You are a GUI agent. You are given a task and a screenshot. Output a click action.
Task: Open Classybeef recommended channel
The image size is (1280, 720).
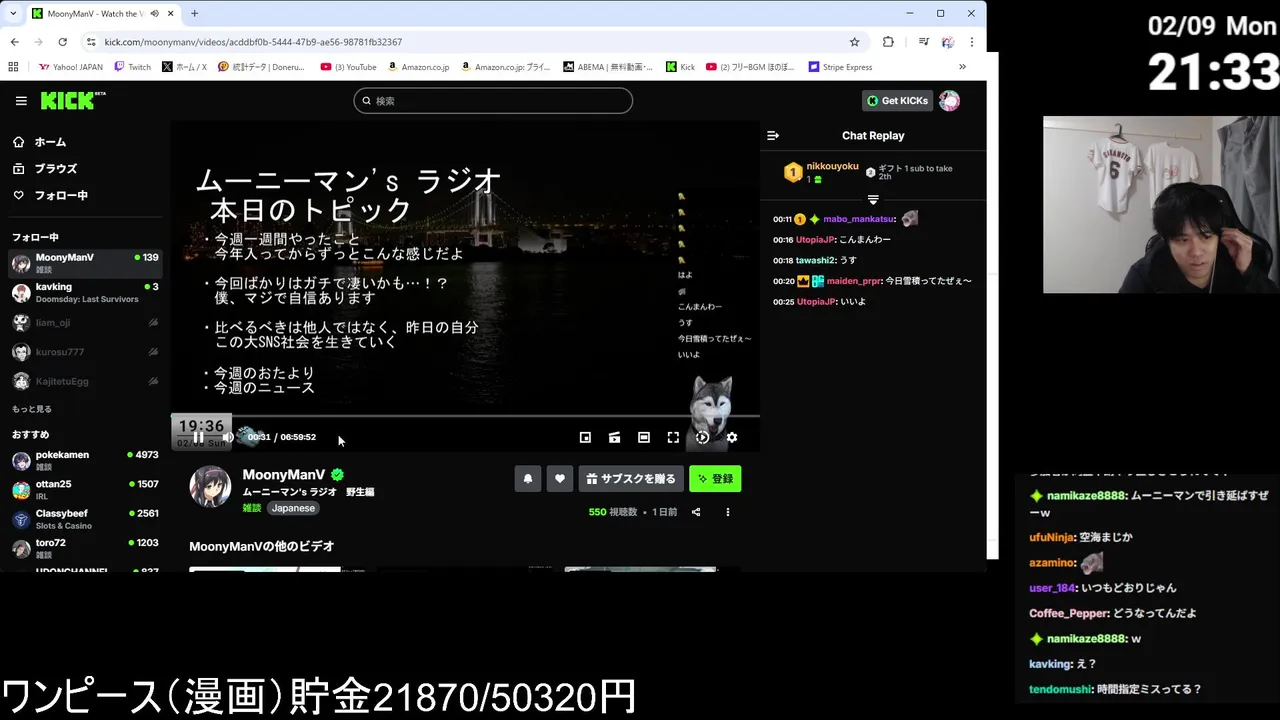tap(85, 519)
